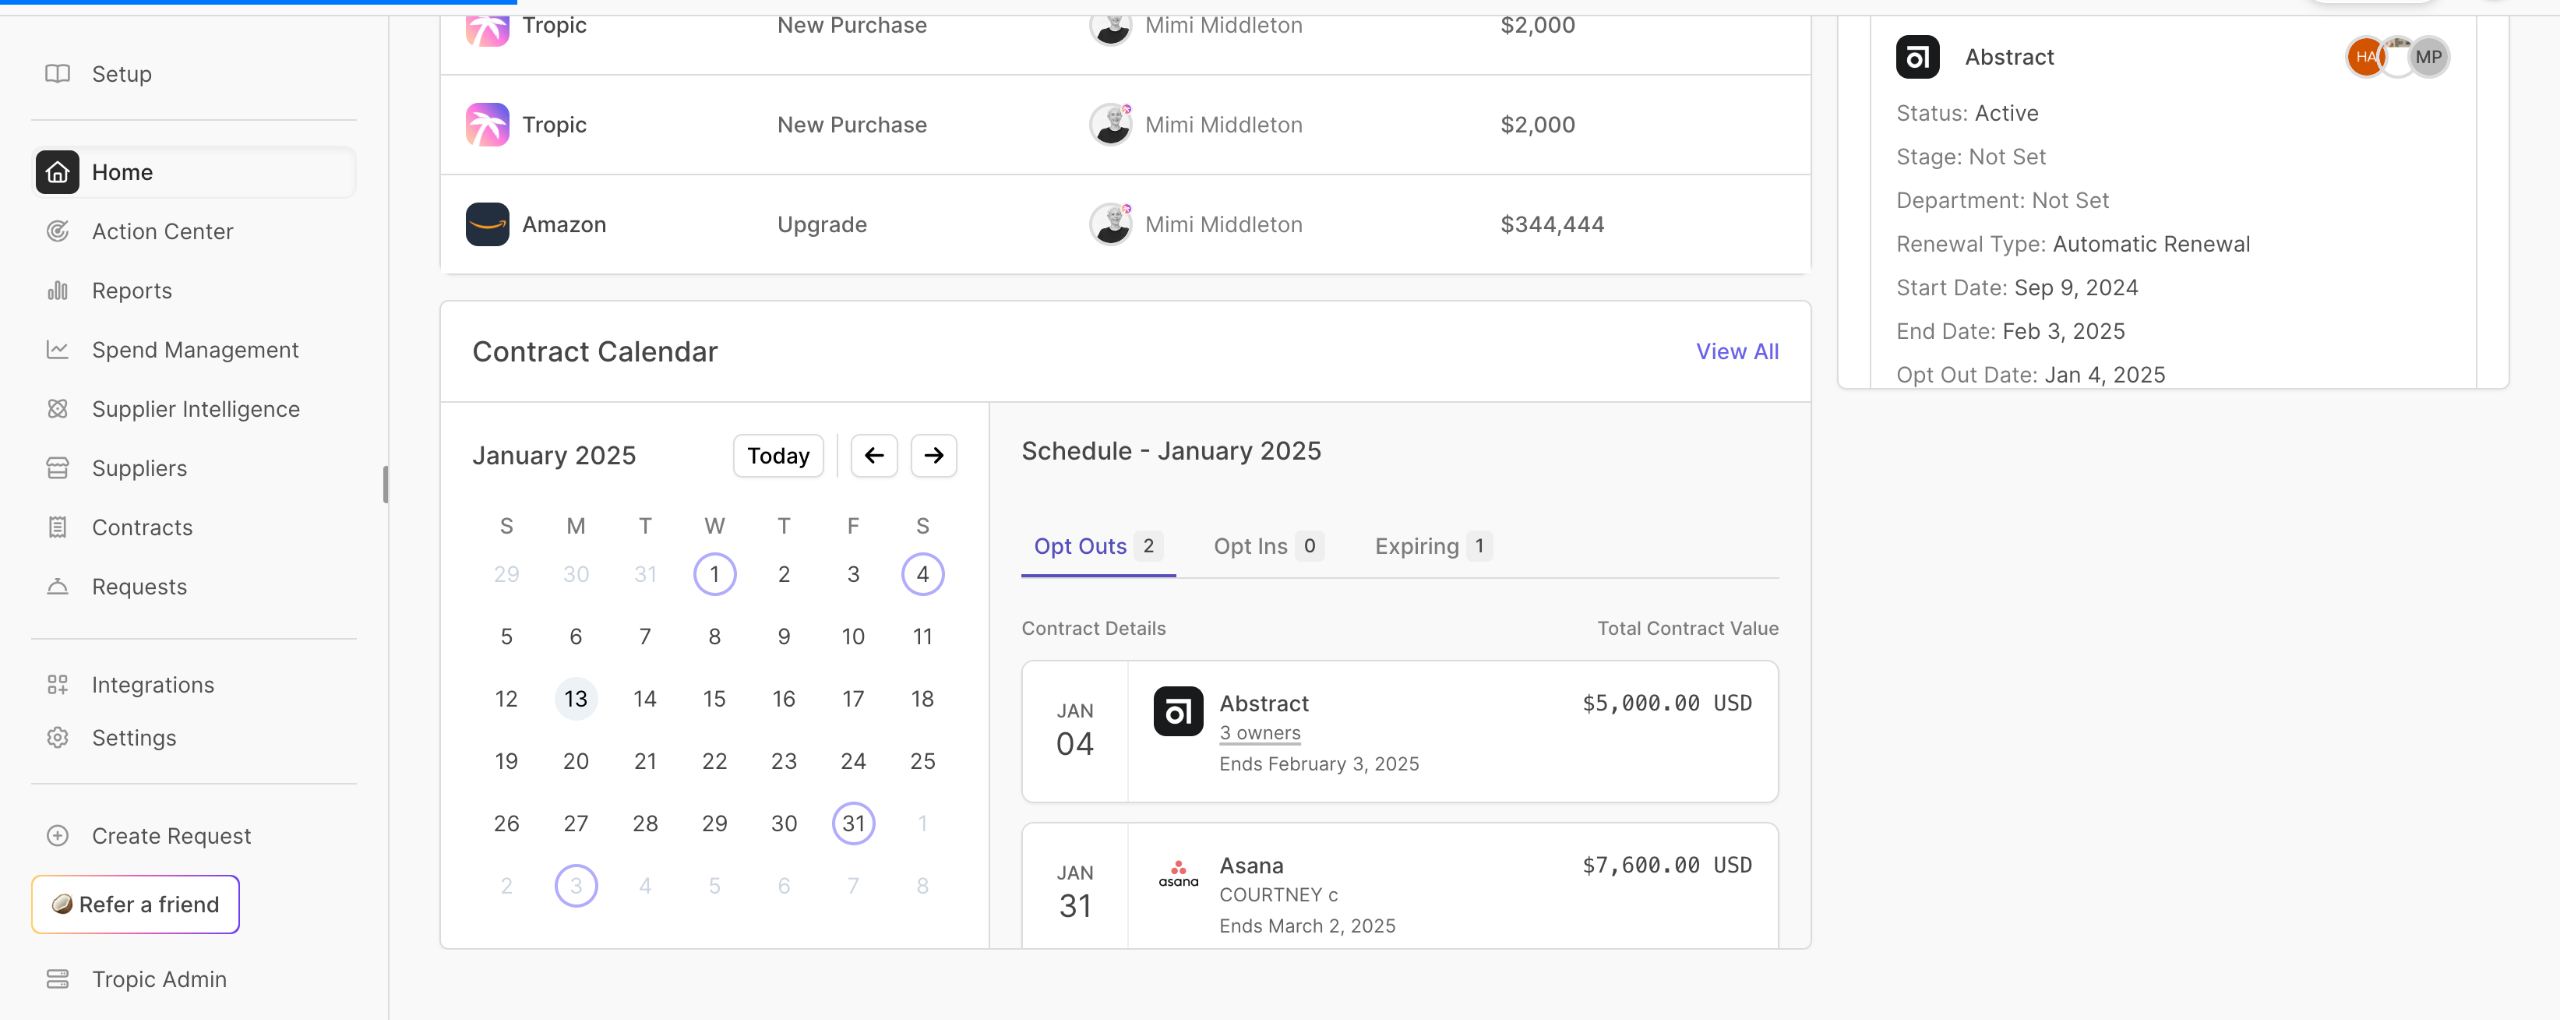Click the Reports bar chart icon
The height and width of the screenshot is (1020, 2560).
click(x=58, y=291)
